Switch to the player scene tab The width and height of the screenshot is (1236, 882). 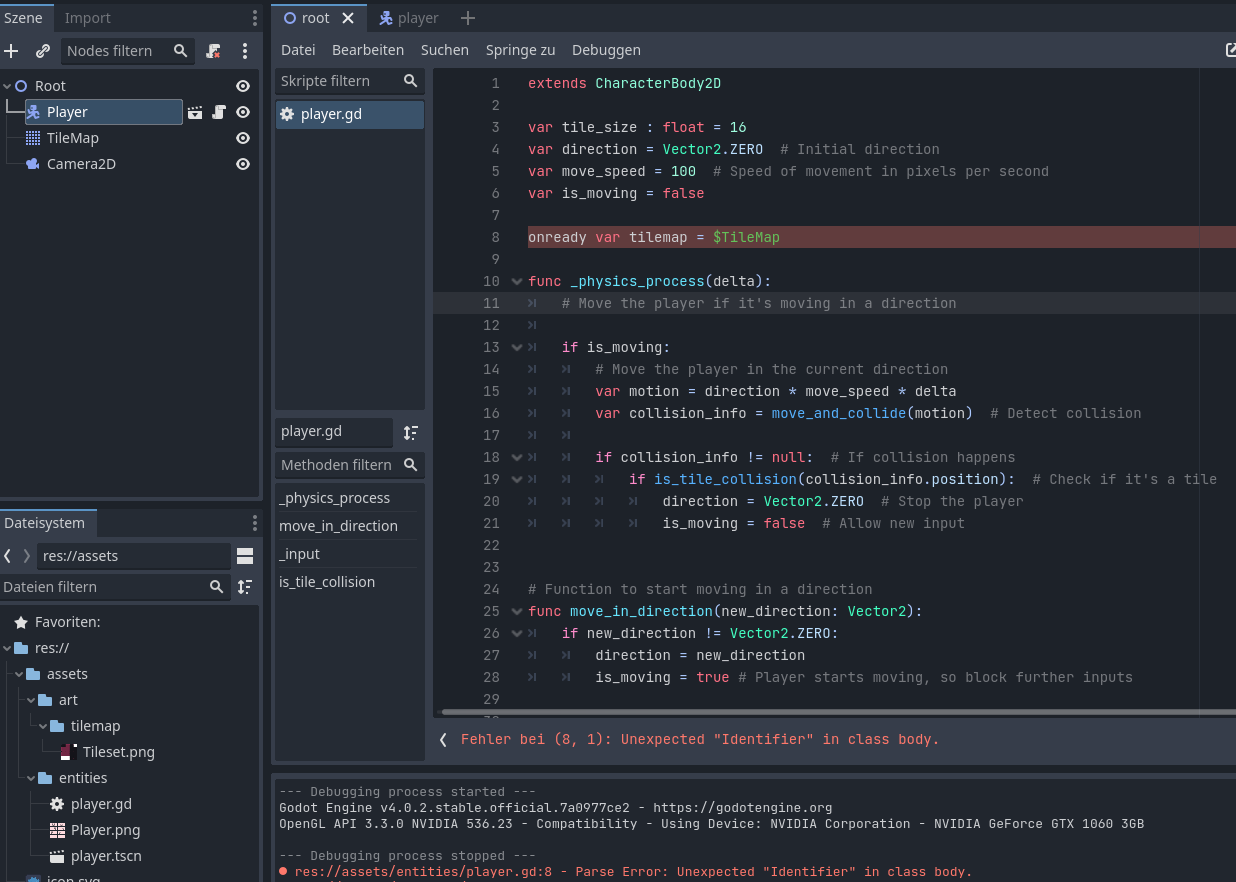click(x=408, y=18)
